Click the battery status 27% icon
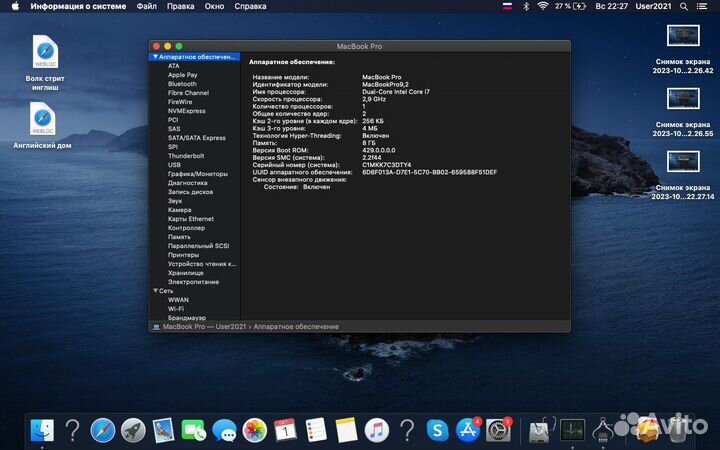Screen dimensions: 720x450 (570, 6)
